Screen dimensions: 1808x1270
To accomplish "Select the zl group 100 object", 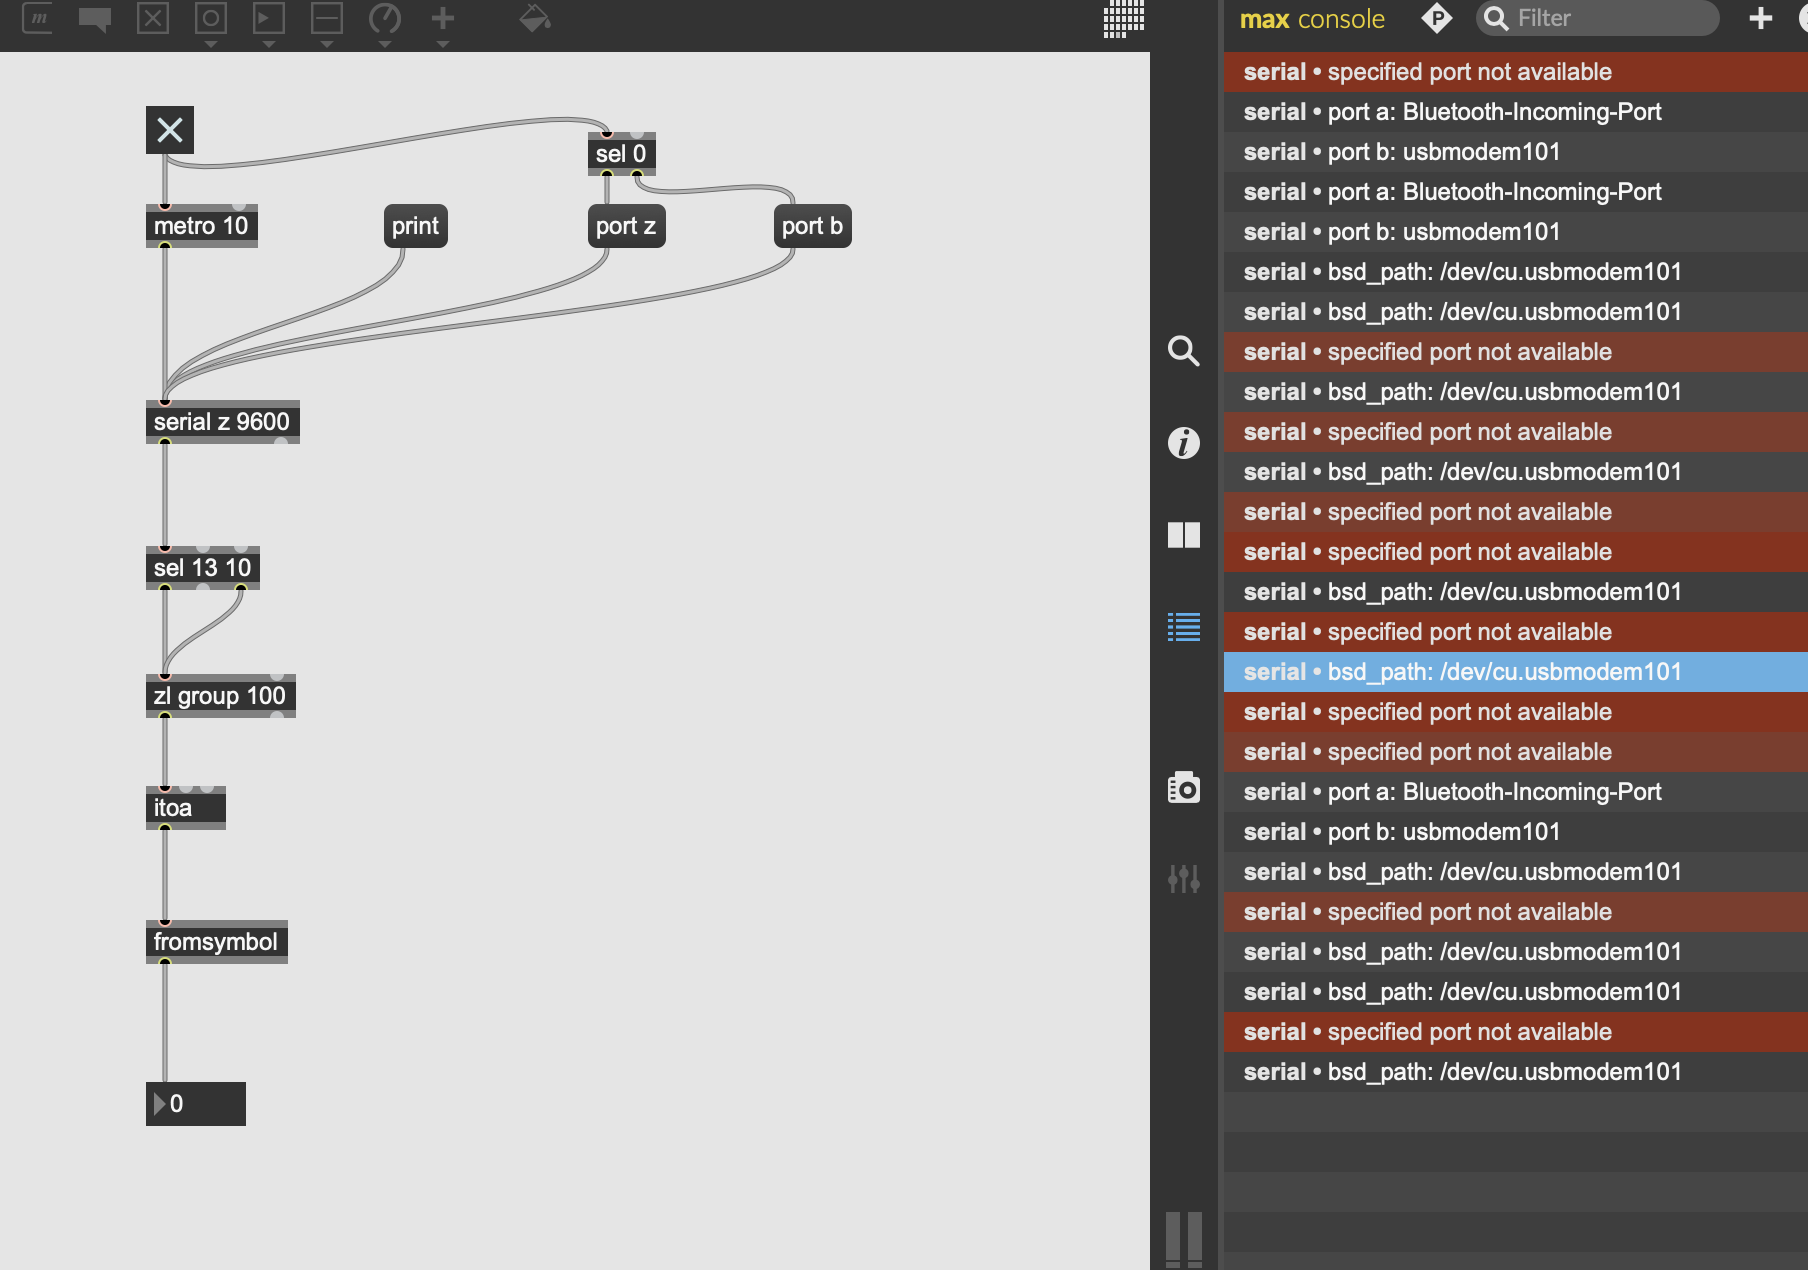I will [x=221, y=696].
